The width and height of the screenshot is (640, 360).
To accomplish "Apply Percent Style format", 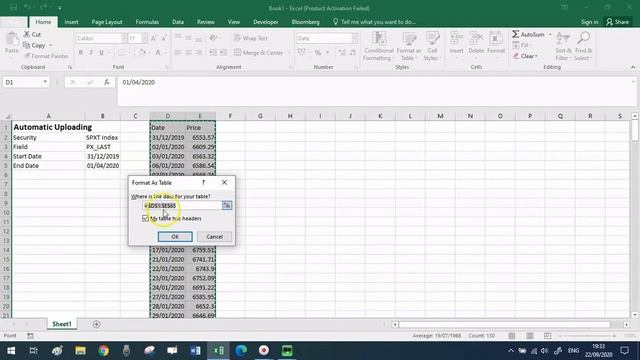I will [x=318, y=53].
